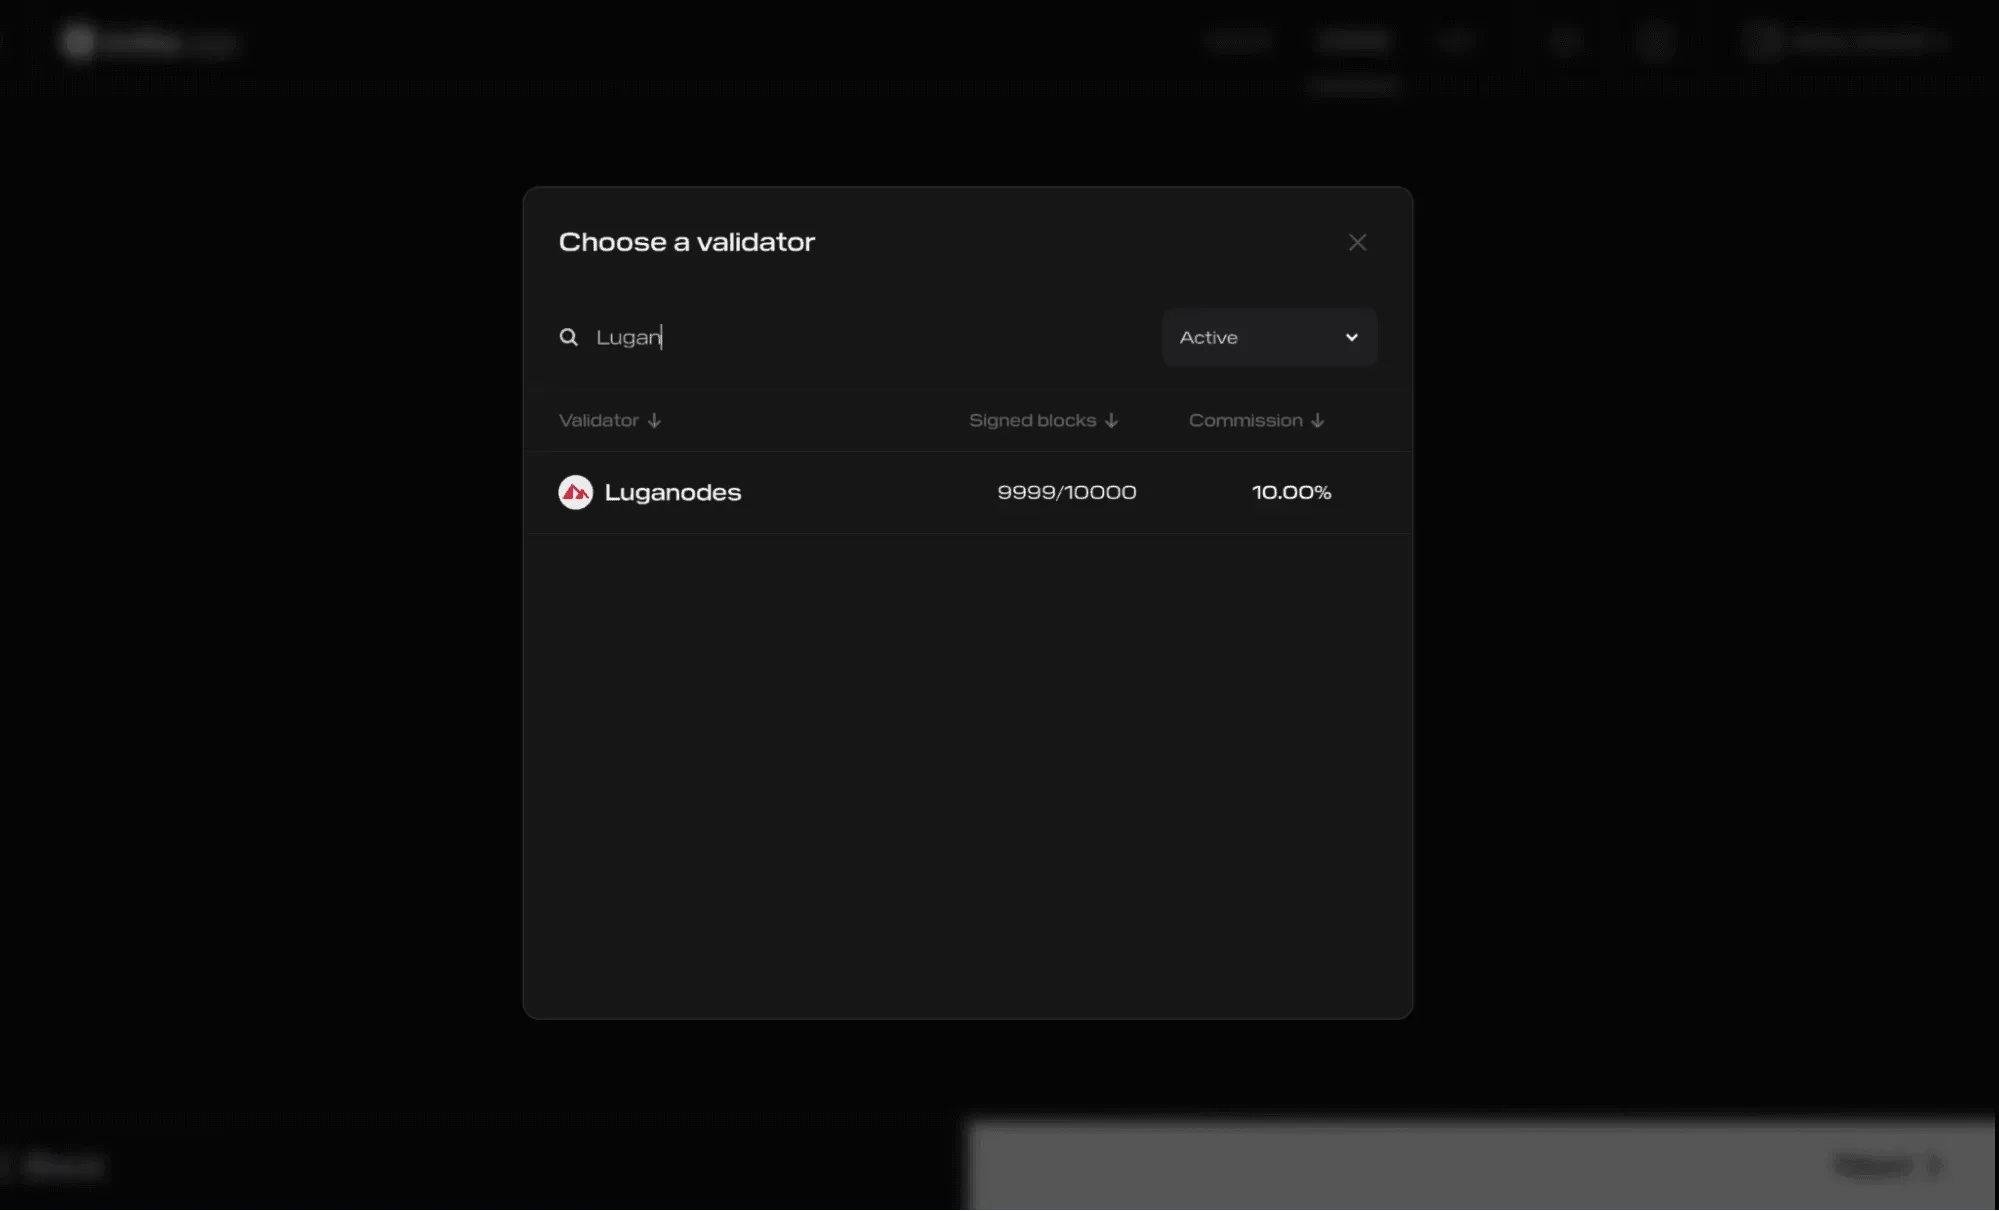Click the 9999/10000 signed blocks value
The width and height of the screenshot is (1999, 1211).
point(1067,492)
